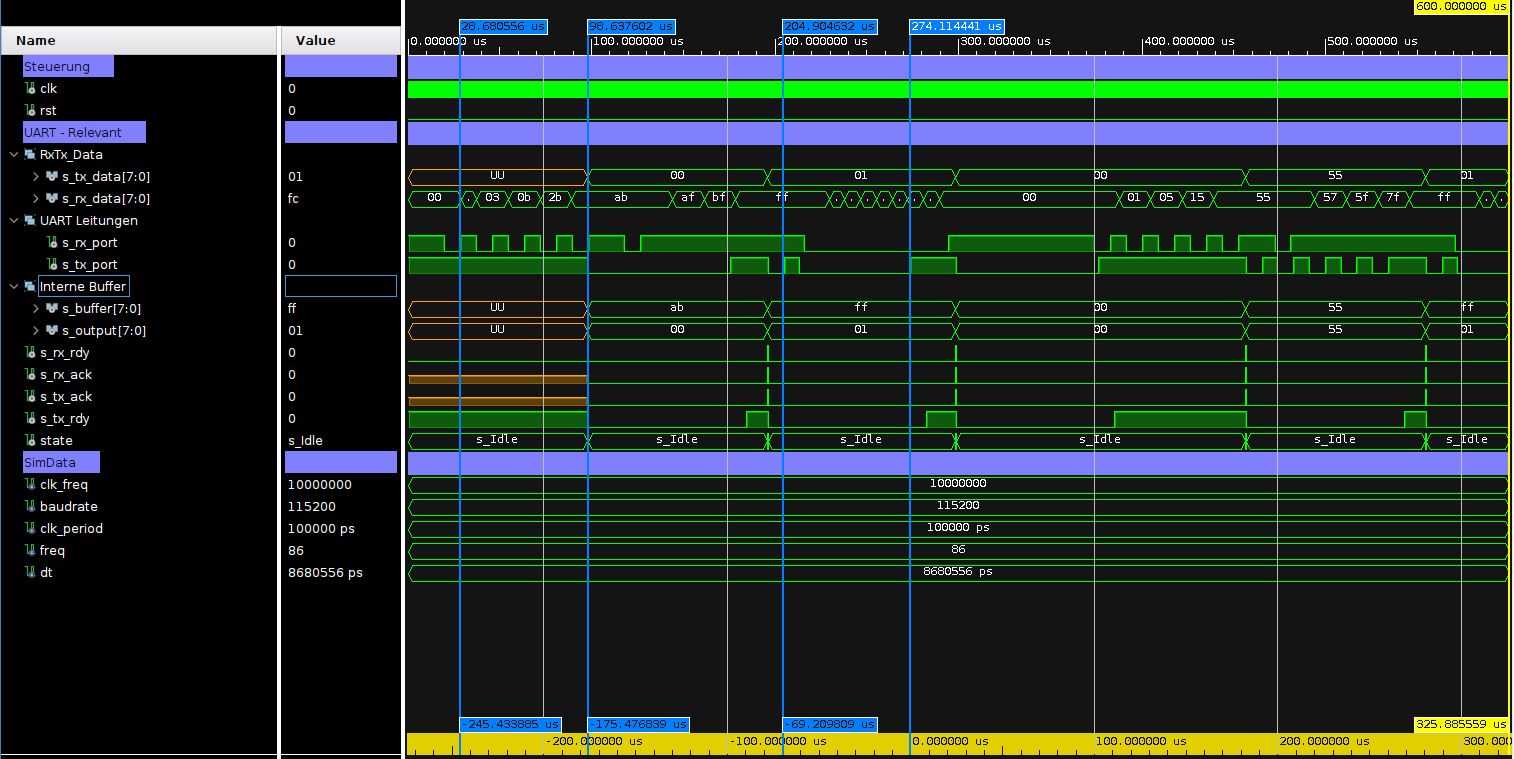Click the -245.433885 us delta label
Image resolution: width=1514 pixels, height=759 pixels.
[510, 724]
